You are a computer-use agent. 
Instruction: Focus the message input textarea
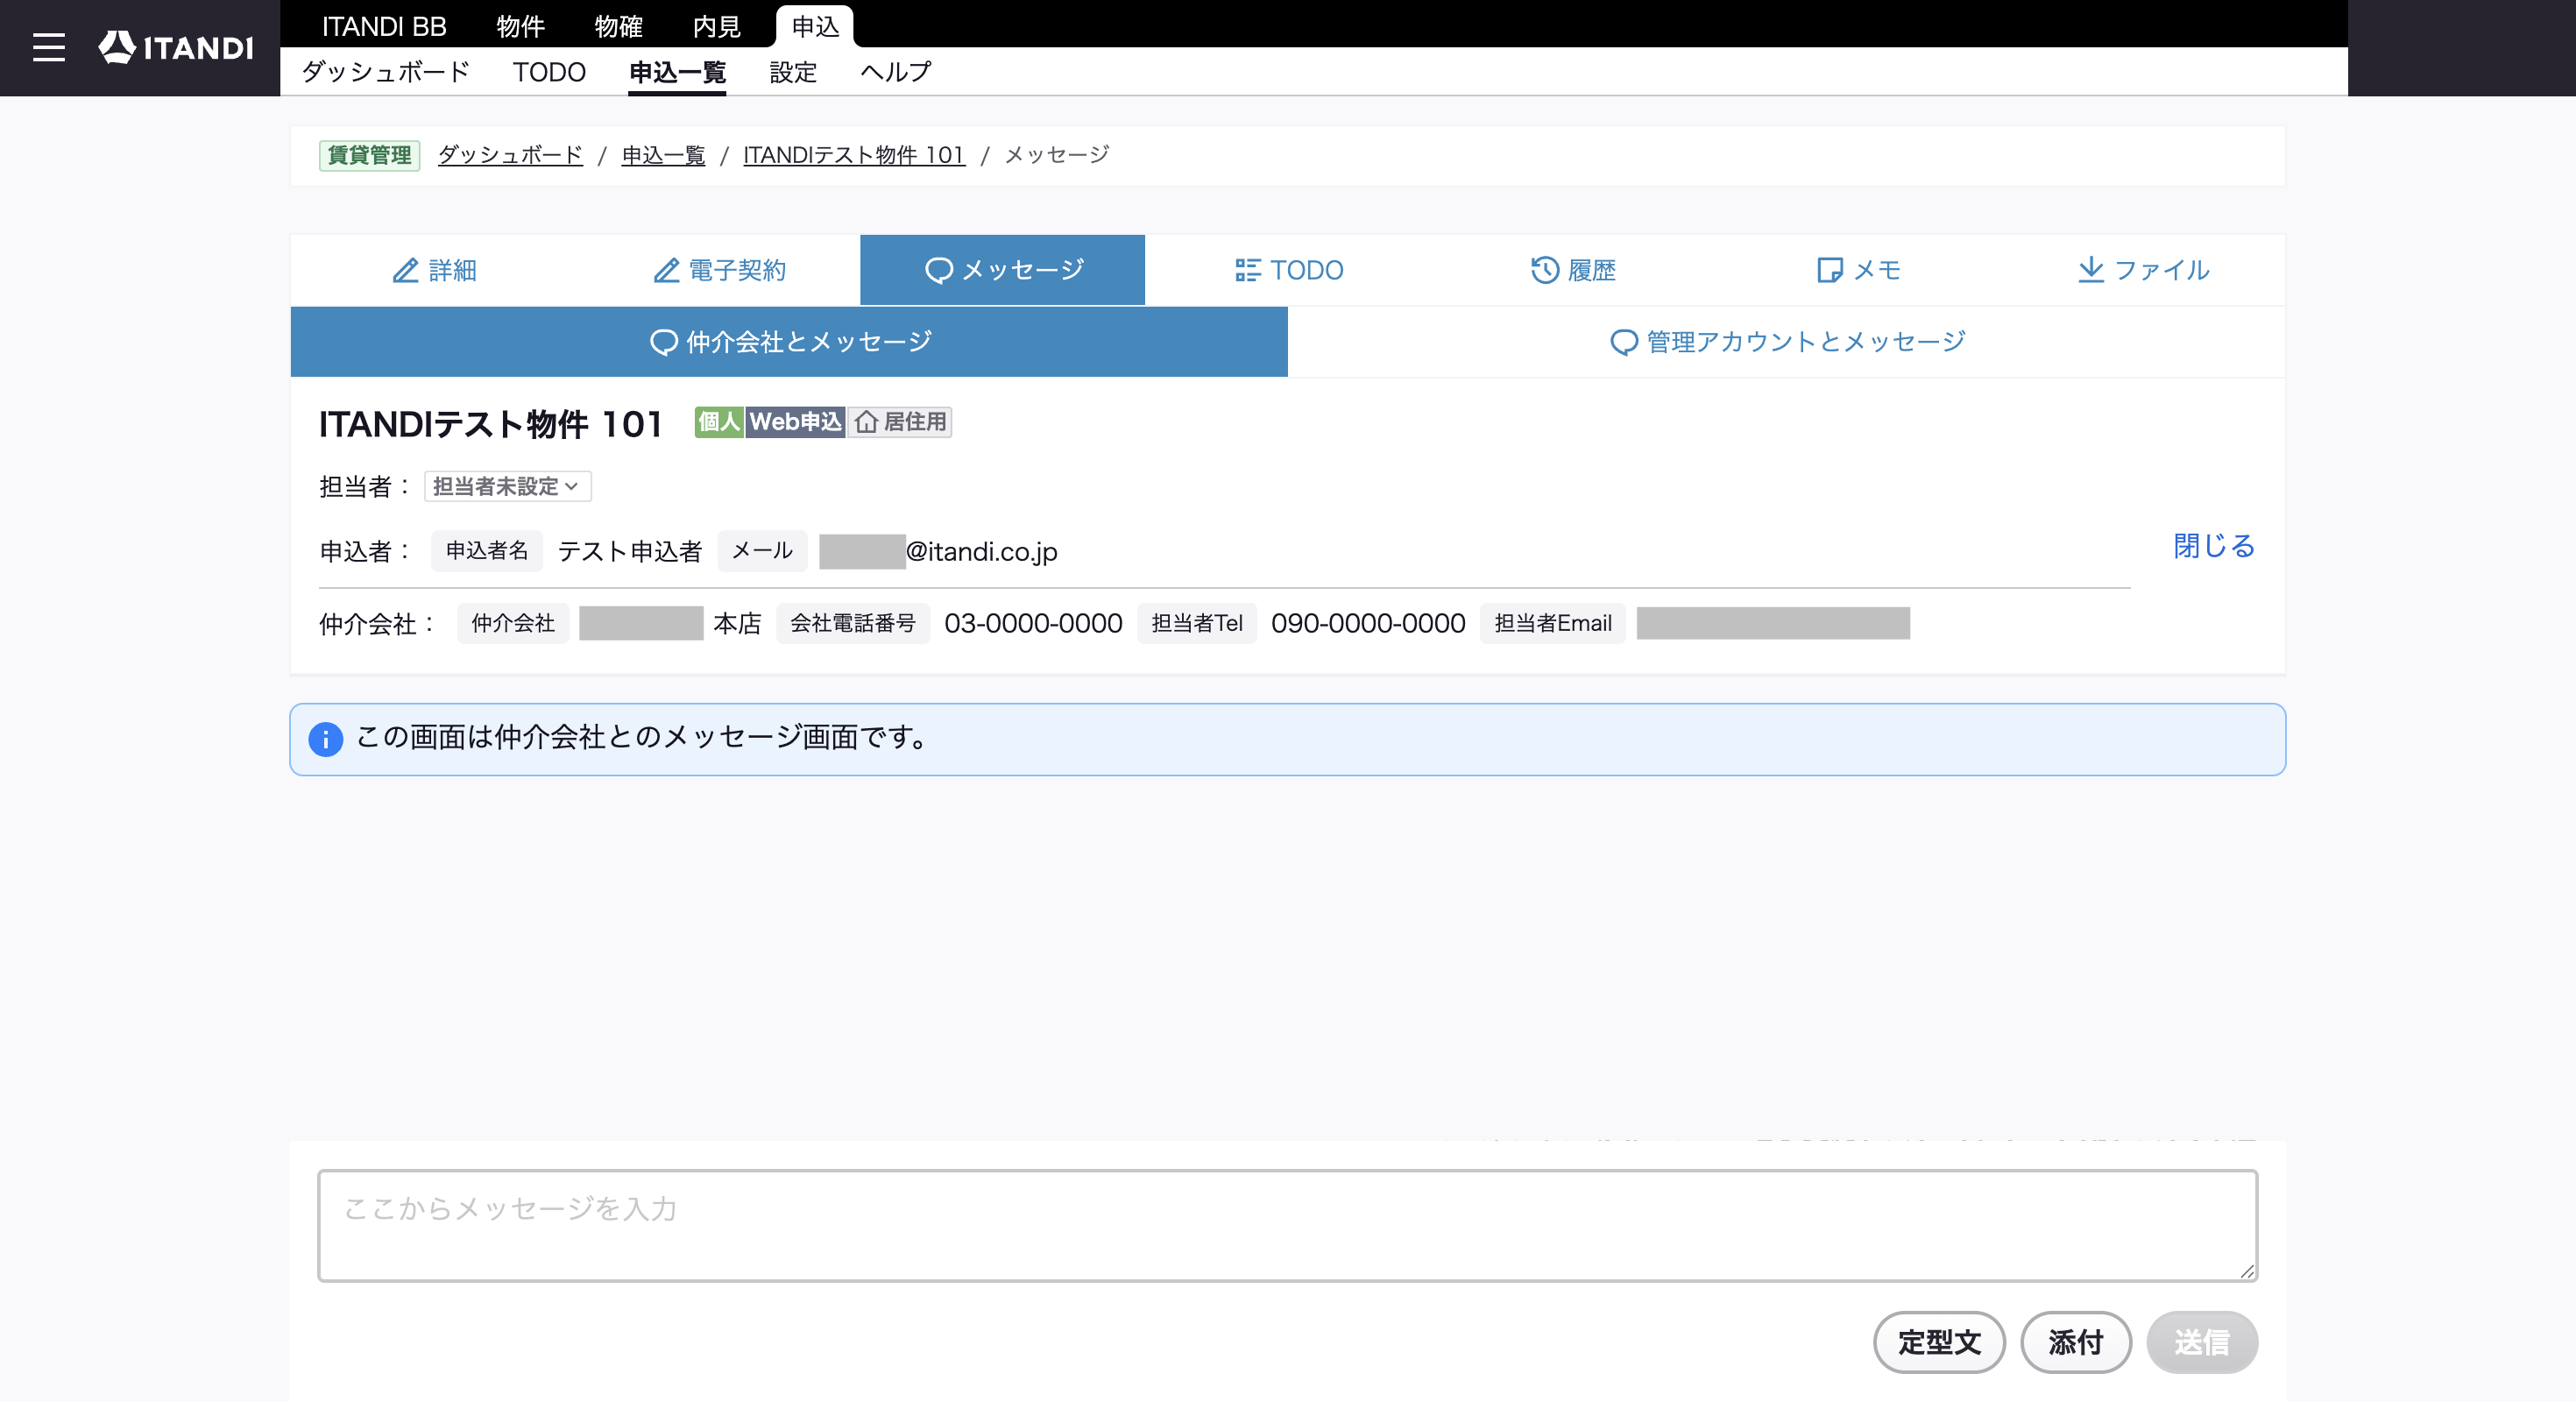[1287, 1225]
